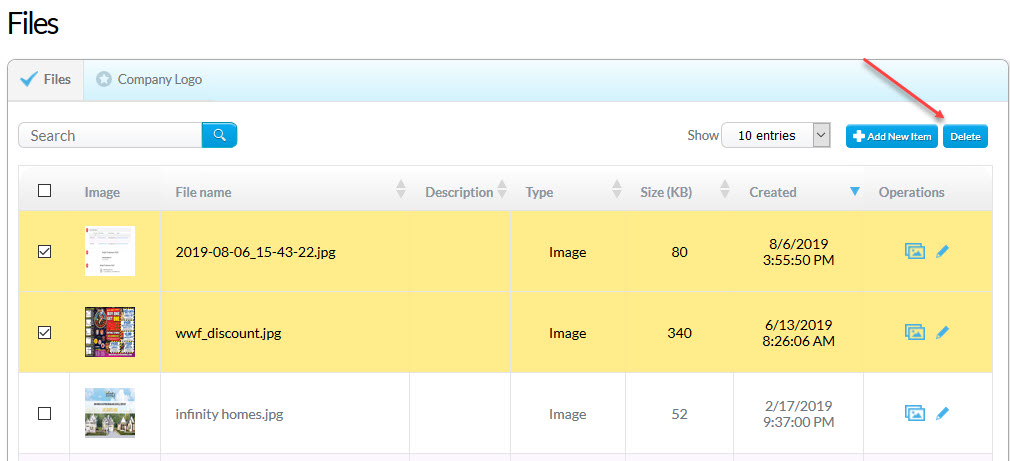This screenshot has height=461, width=1010.
Task: Click created date 8/6/2019 3:55:50 PM
Action: pyautogui.click(x=798, y=252)
